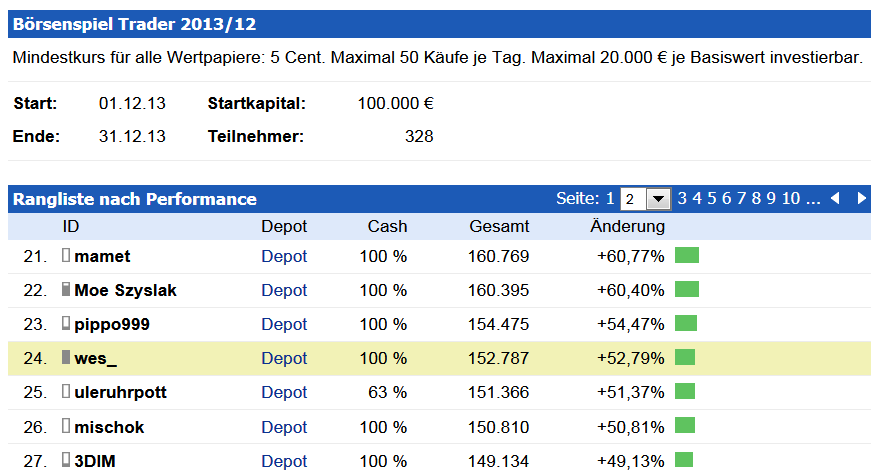
Task: Go to ranking page 10
Action: click(x=791, y=199)
